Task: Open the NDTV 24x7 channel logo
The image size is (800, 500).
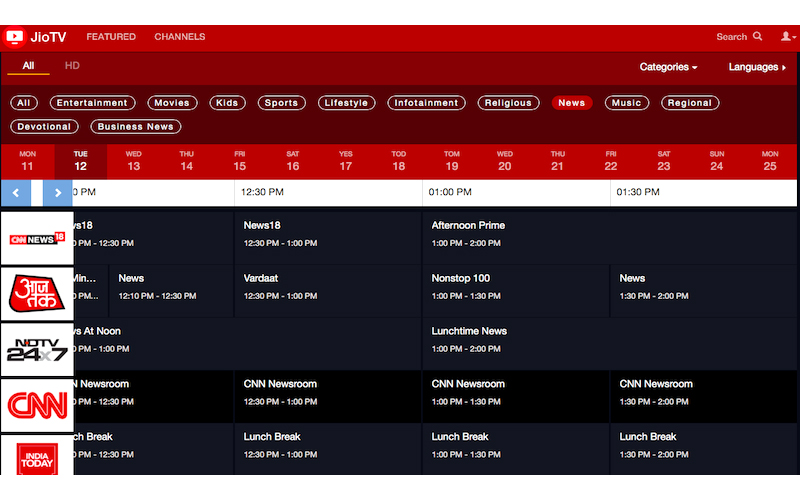Action: [x=37, y=349]
